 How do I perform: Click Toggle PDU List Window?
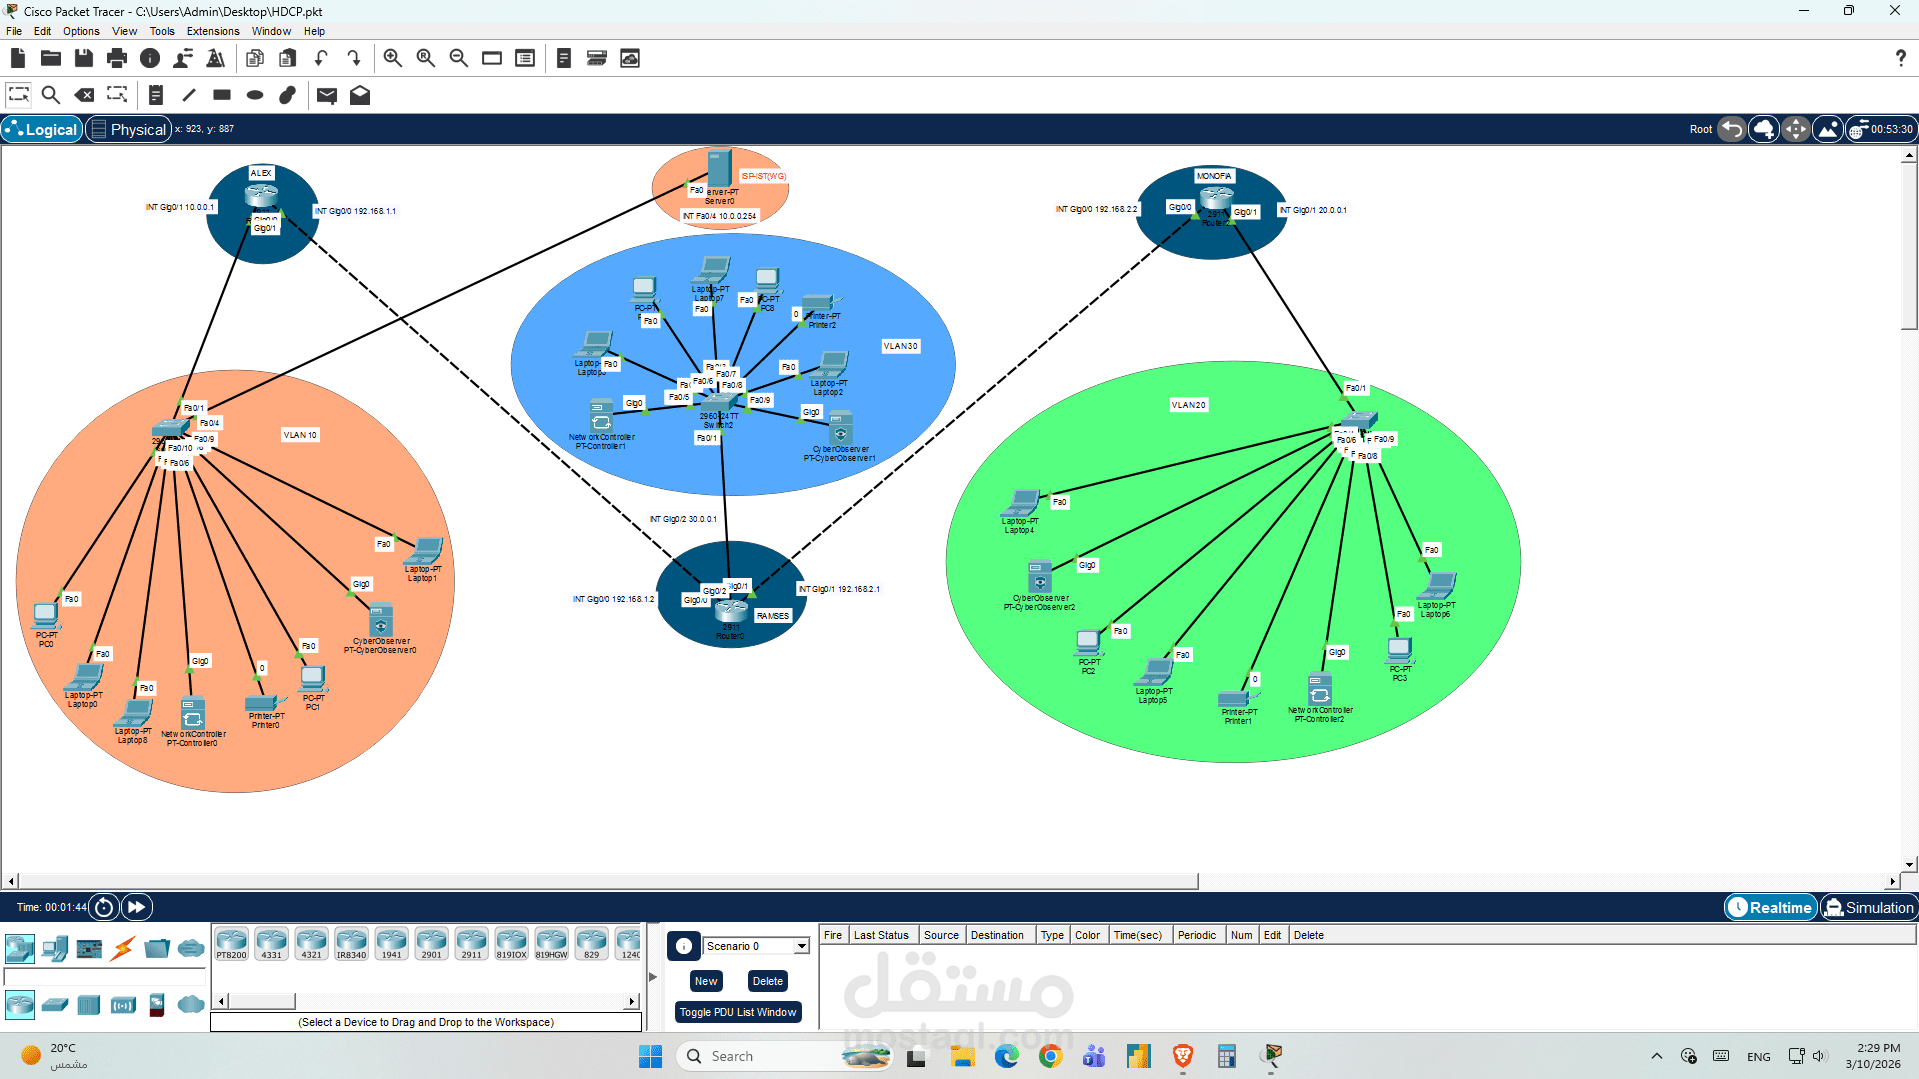pos(738,1012)
